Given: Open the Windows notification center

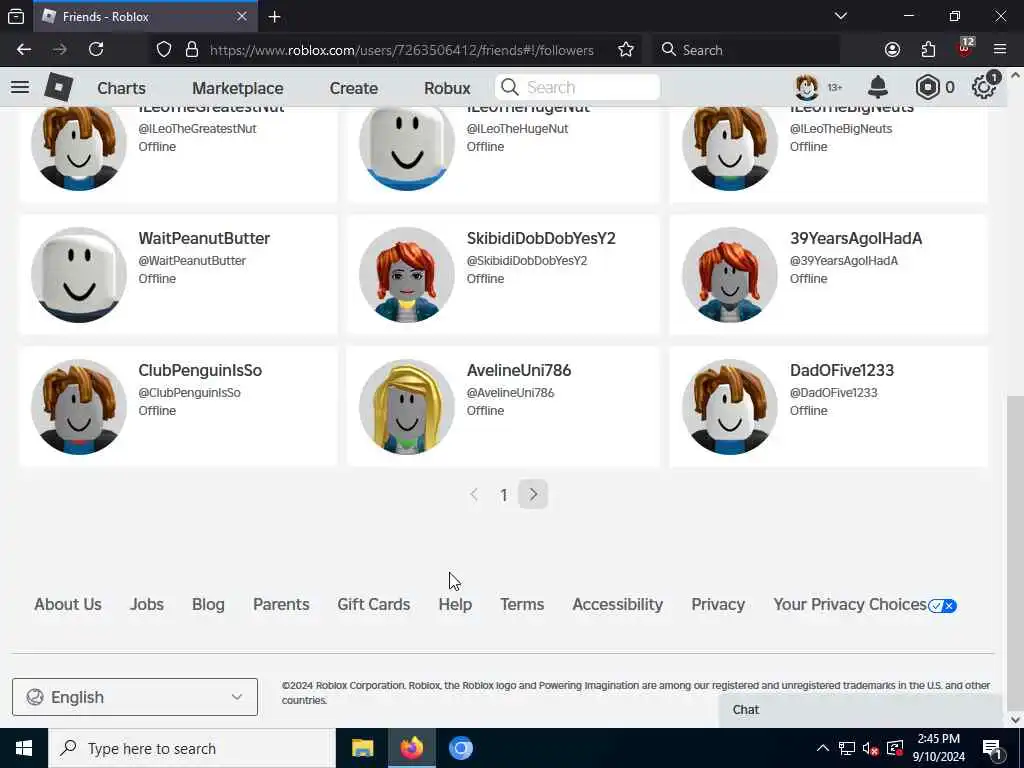Looking at the screenshot, I should pos(993,748).
